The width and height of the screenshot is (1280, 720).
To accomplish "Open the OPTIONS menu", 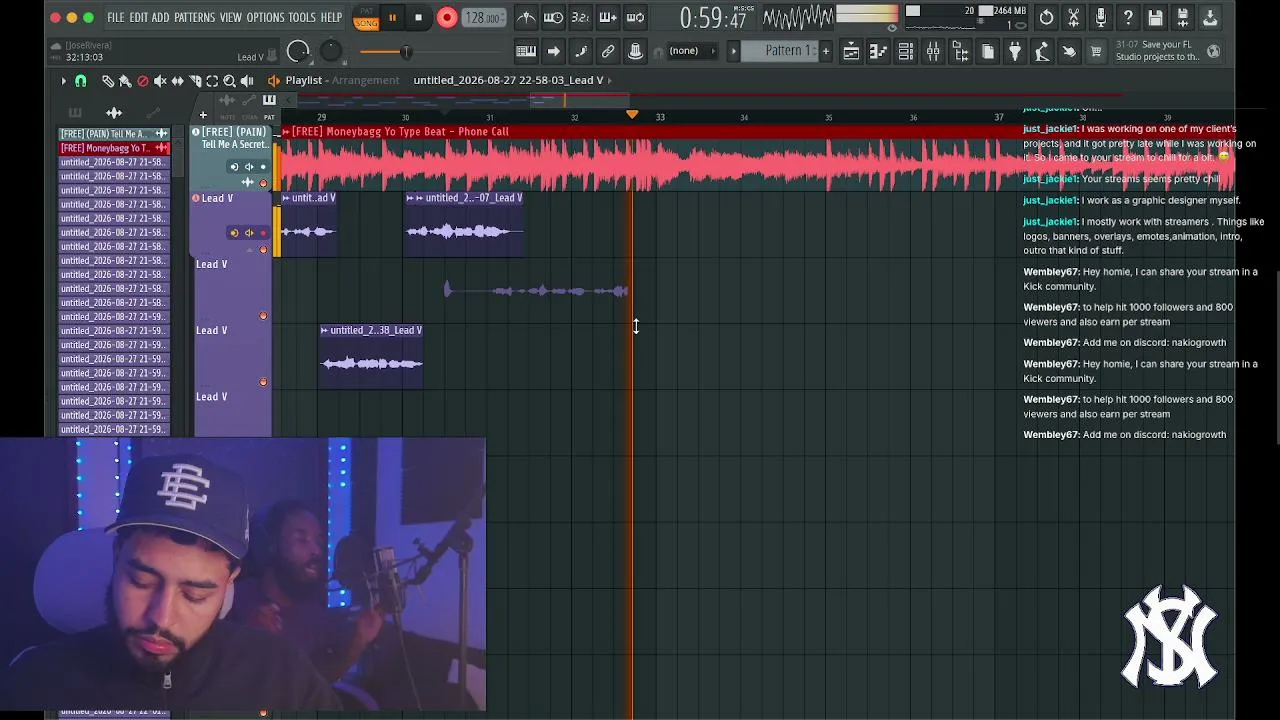I will point(265,18).
